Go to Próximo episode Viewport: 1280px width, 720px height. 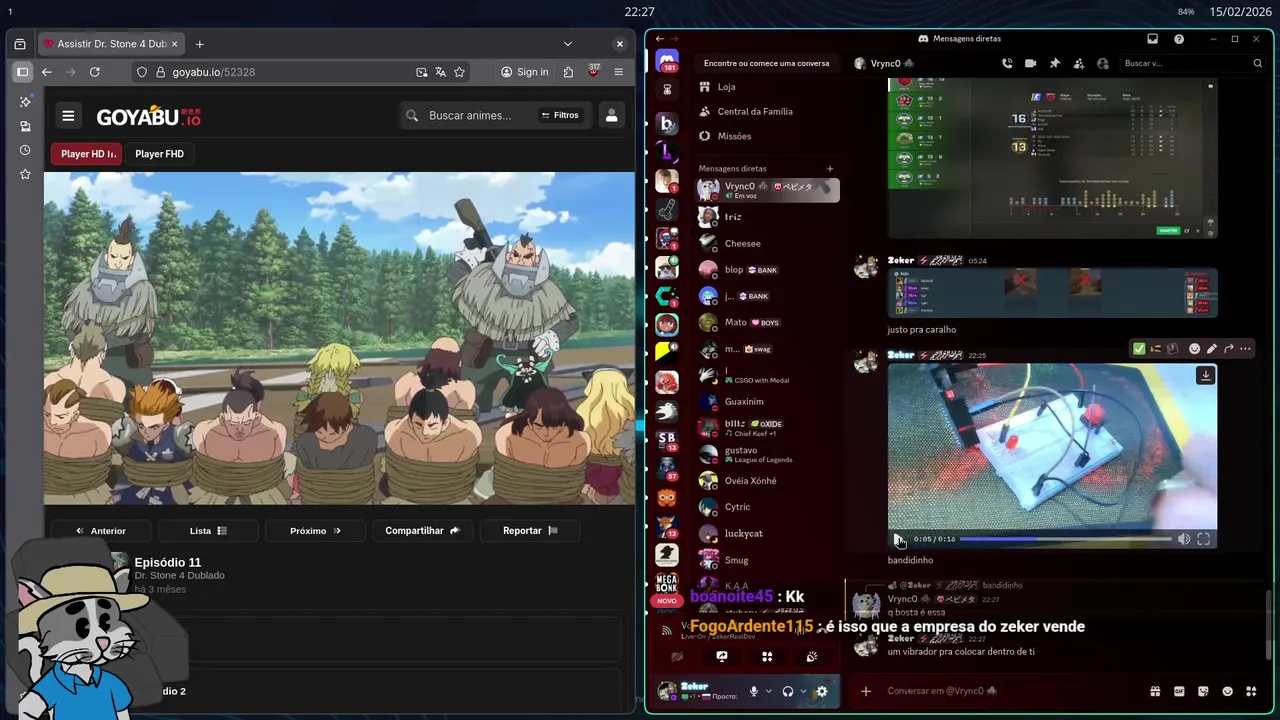(315, 531)
